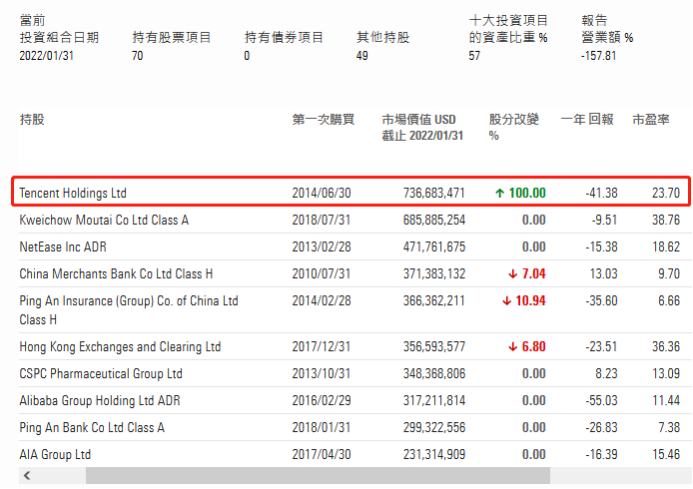This screenshot has width=693, height=489.
Task: Open Alibaba Group Holding Ltd ADR
Action: tap(102, 401)
